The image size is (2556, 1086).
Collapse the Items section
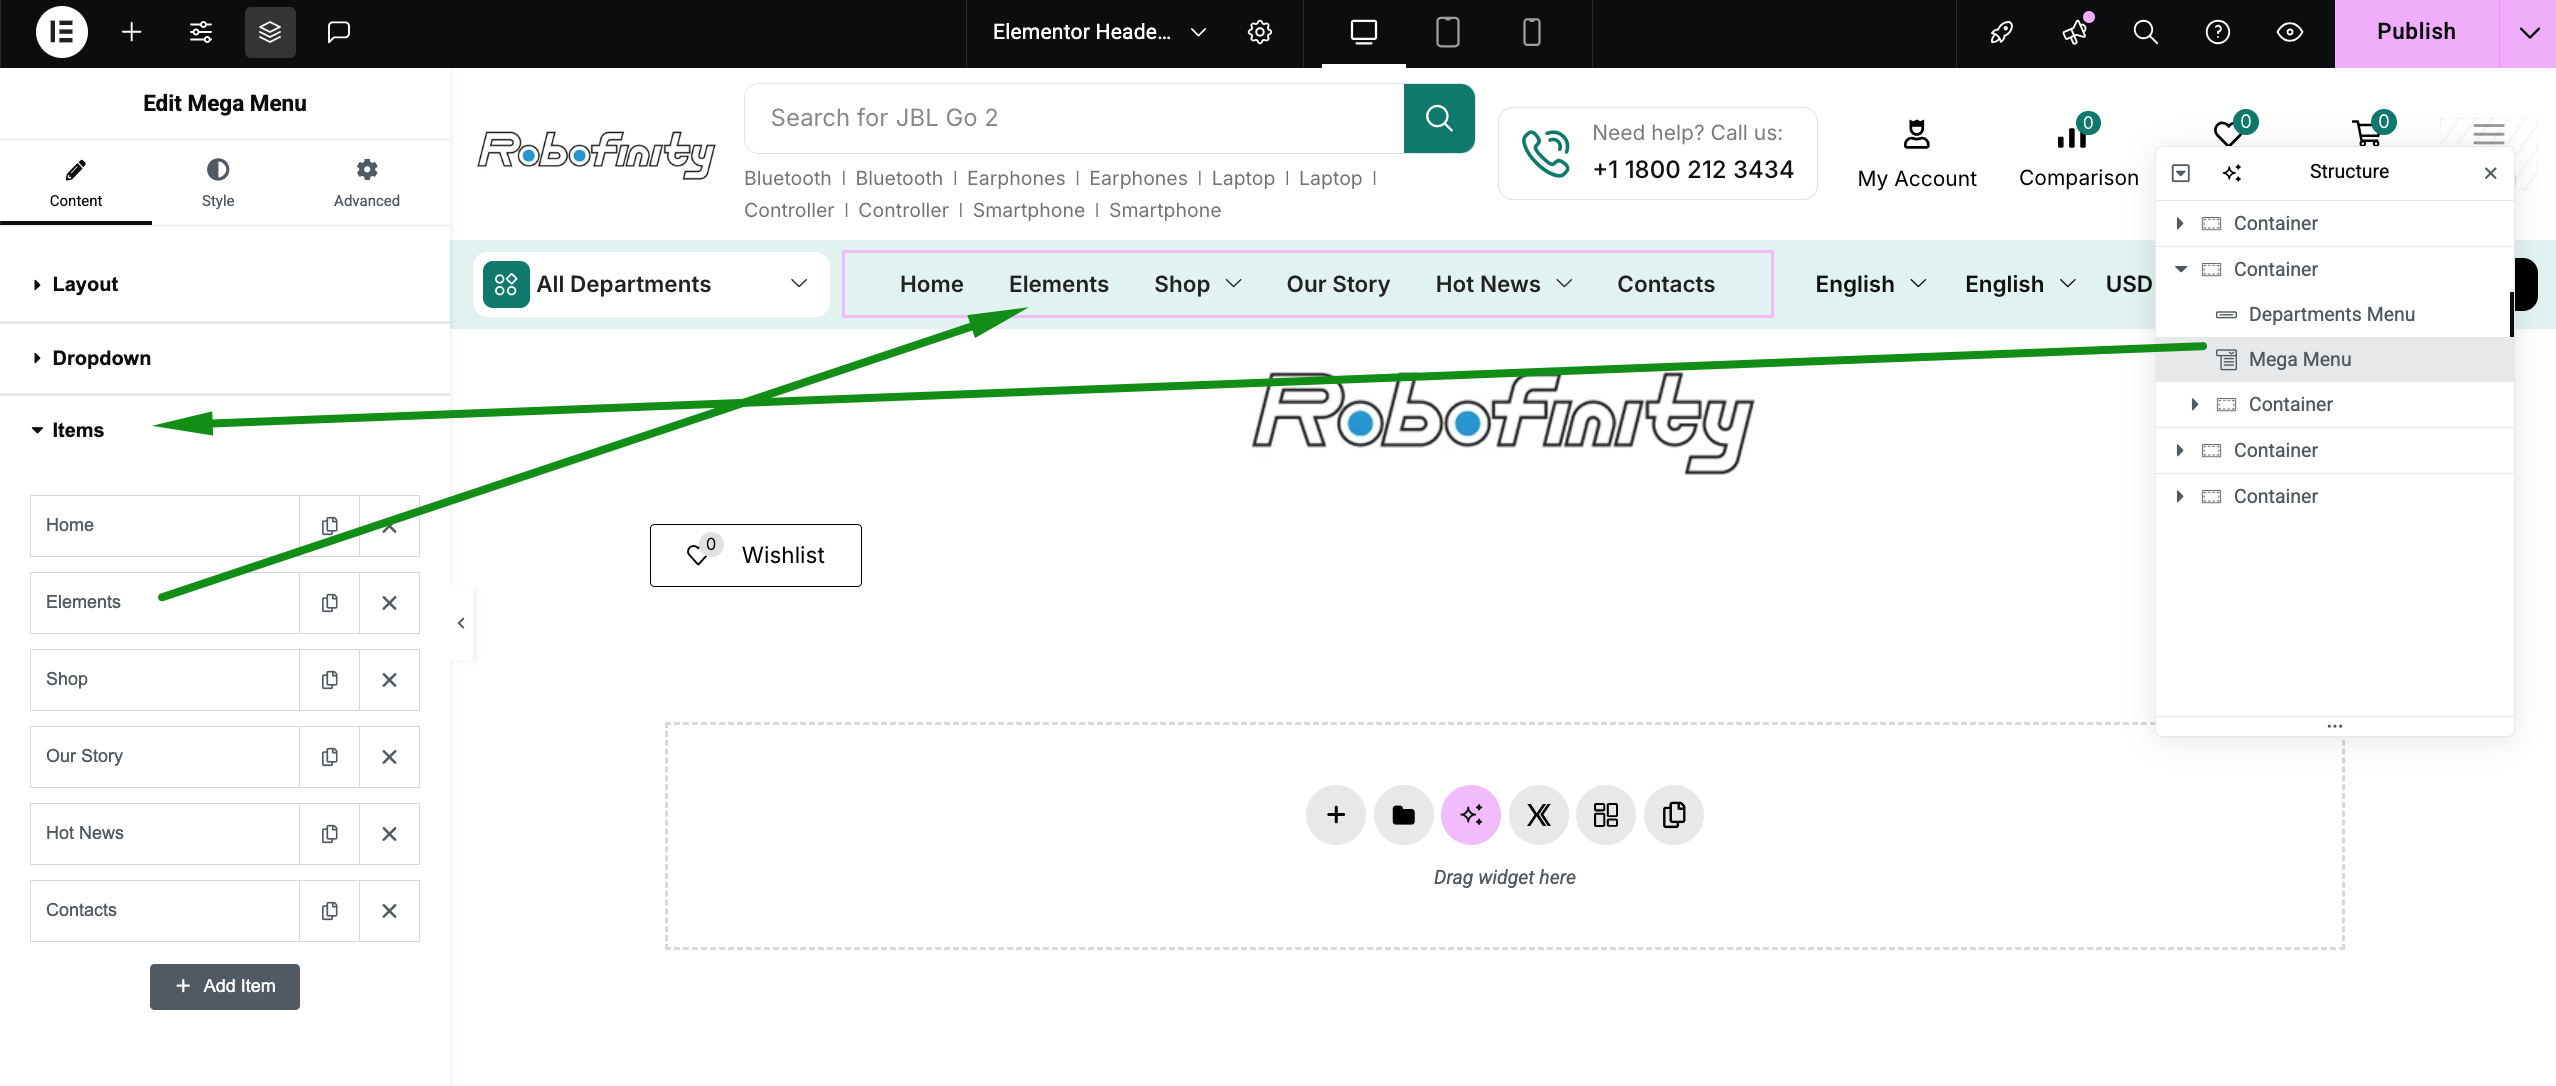click(x=225, y=430)
